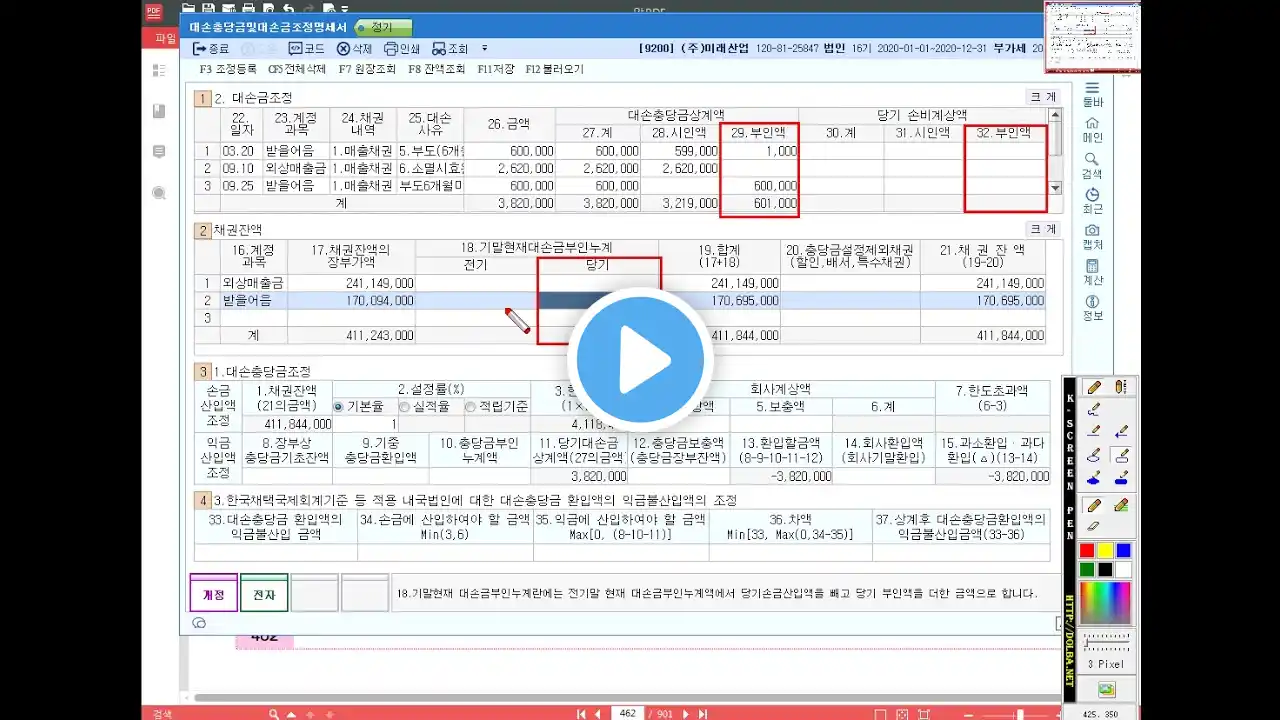1280x720 pixels.
Task: Click the image icon at K-Screen Pen bottom
Action: 1106,689
